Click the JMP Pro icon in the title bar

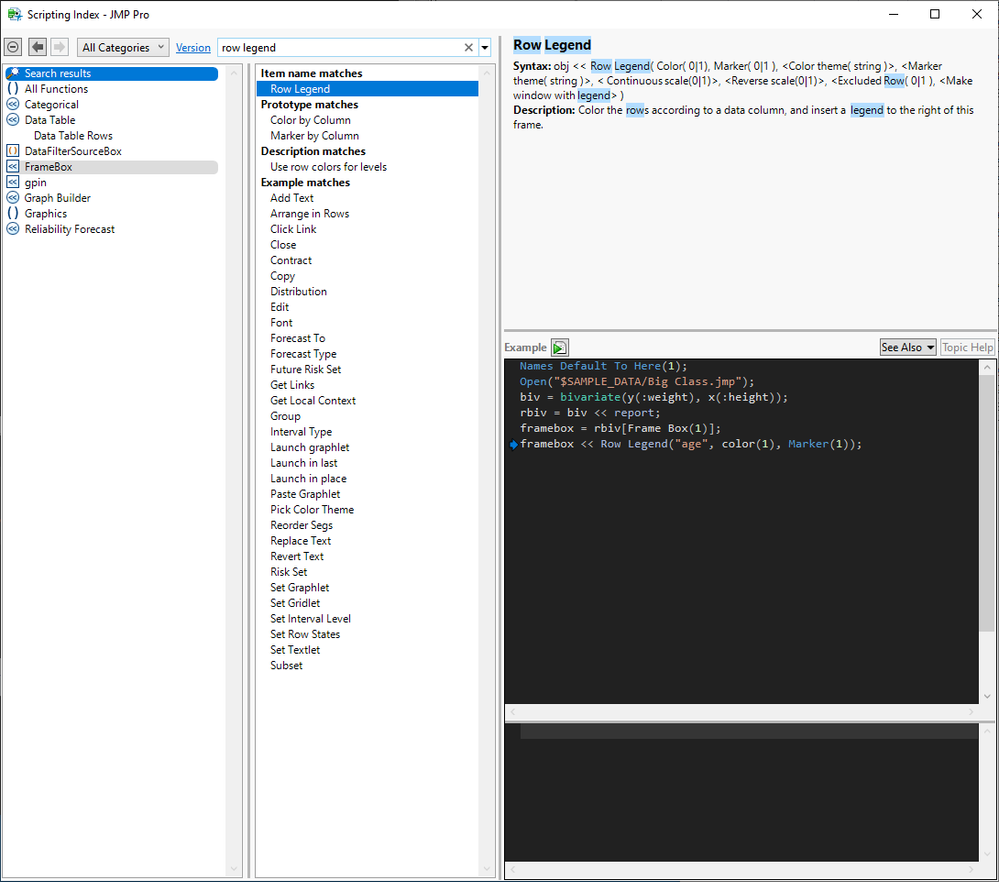(14, 15)
